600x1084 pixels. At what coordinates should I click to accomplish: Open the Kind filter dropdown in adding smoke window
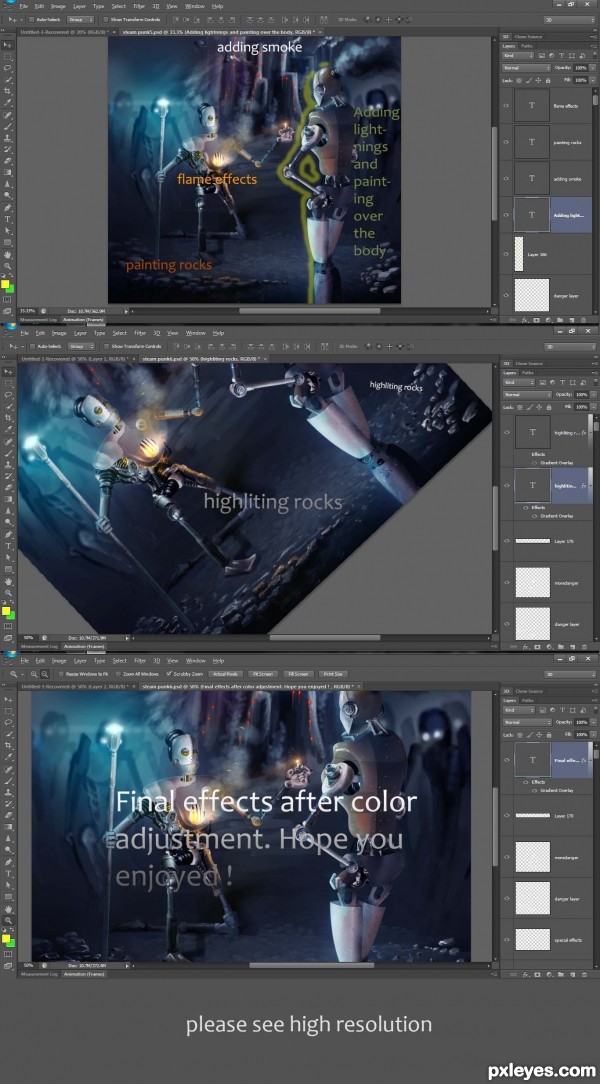[520, 55]
